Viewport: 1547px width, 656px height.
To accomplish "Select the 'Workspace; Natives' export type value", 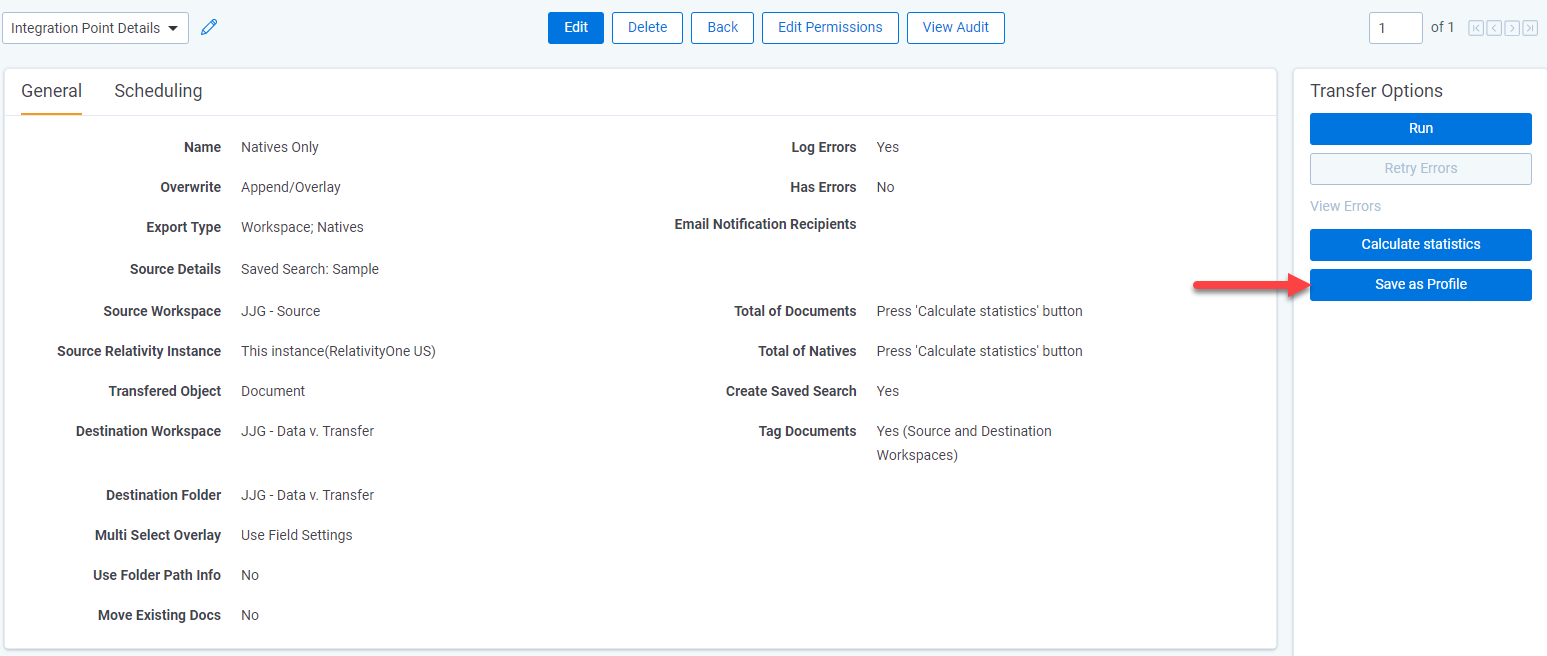I will [302, 227].
